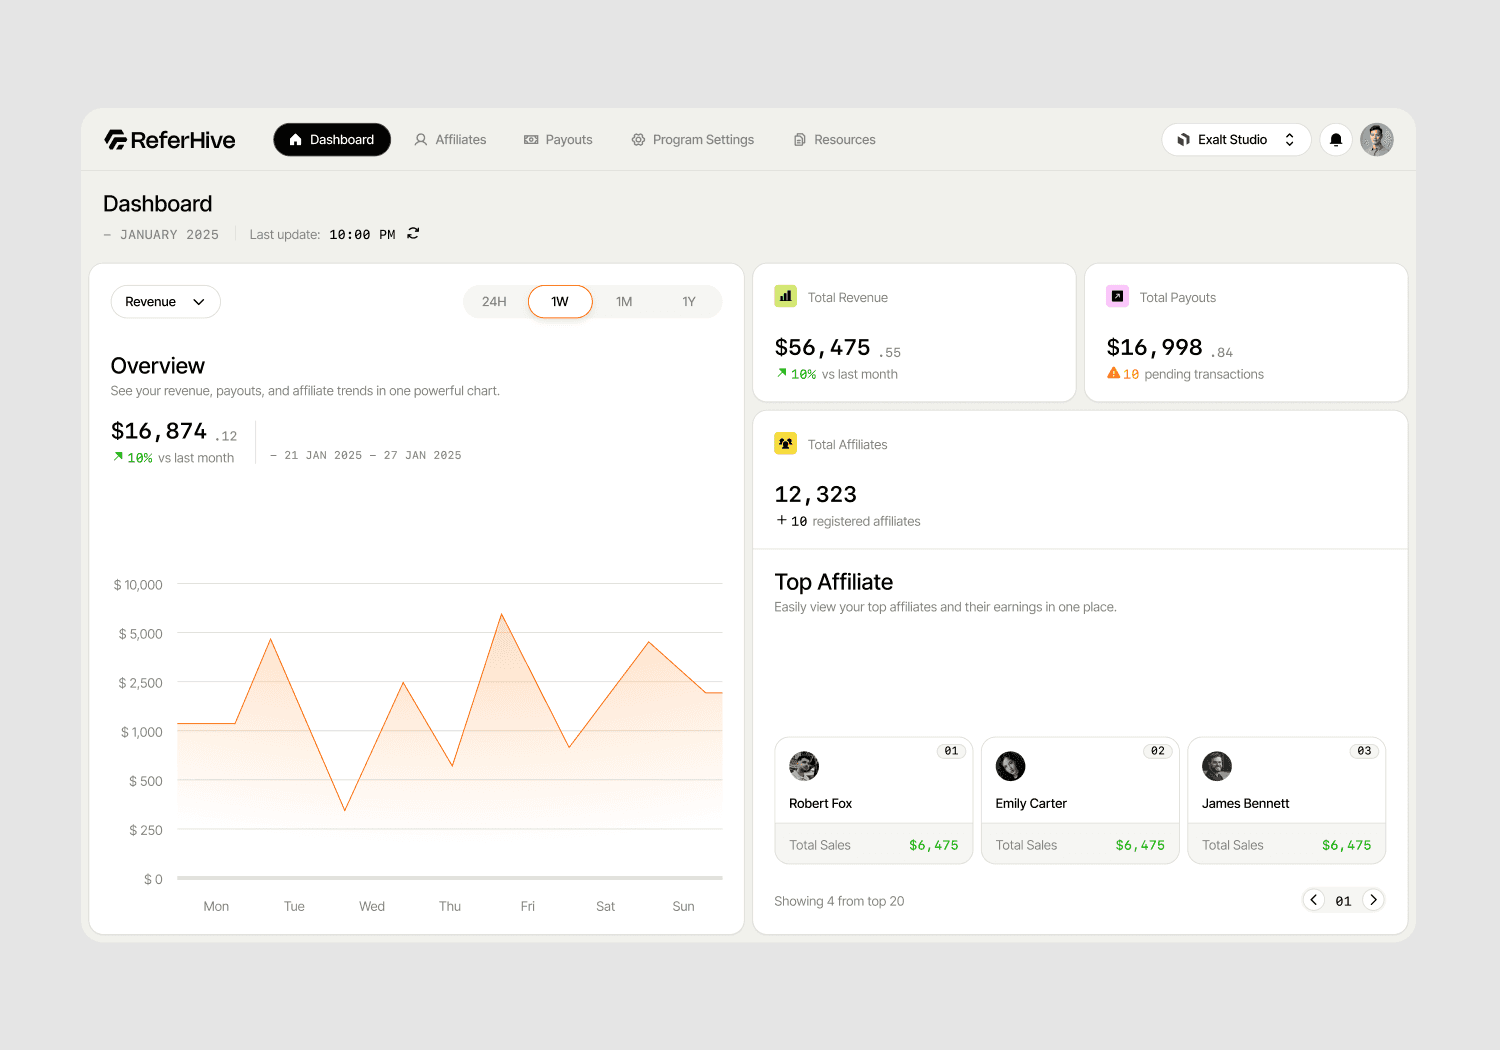This screenshot has width=1500, height=1050.
Task: Select the 24H time range
Action: point(494,301)
